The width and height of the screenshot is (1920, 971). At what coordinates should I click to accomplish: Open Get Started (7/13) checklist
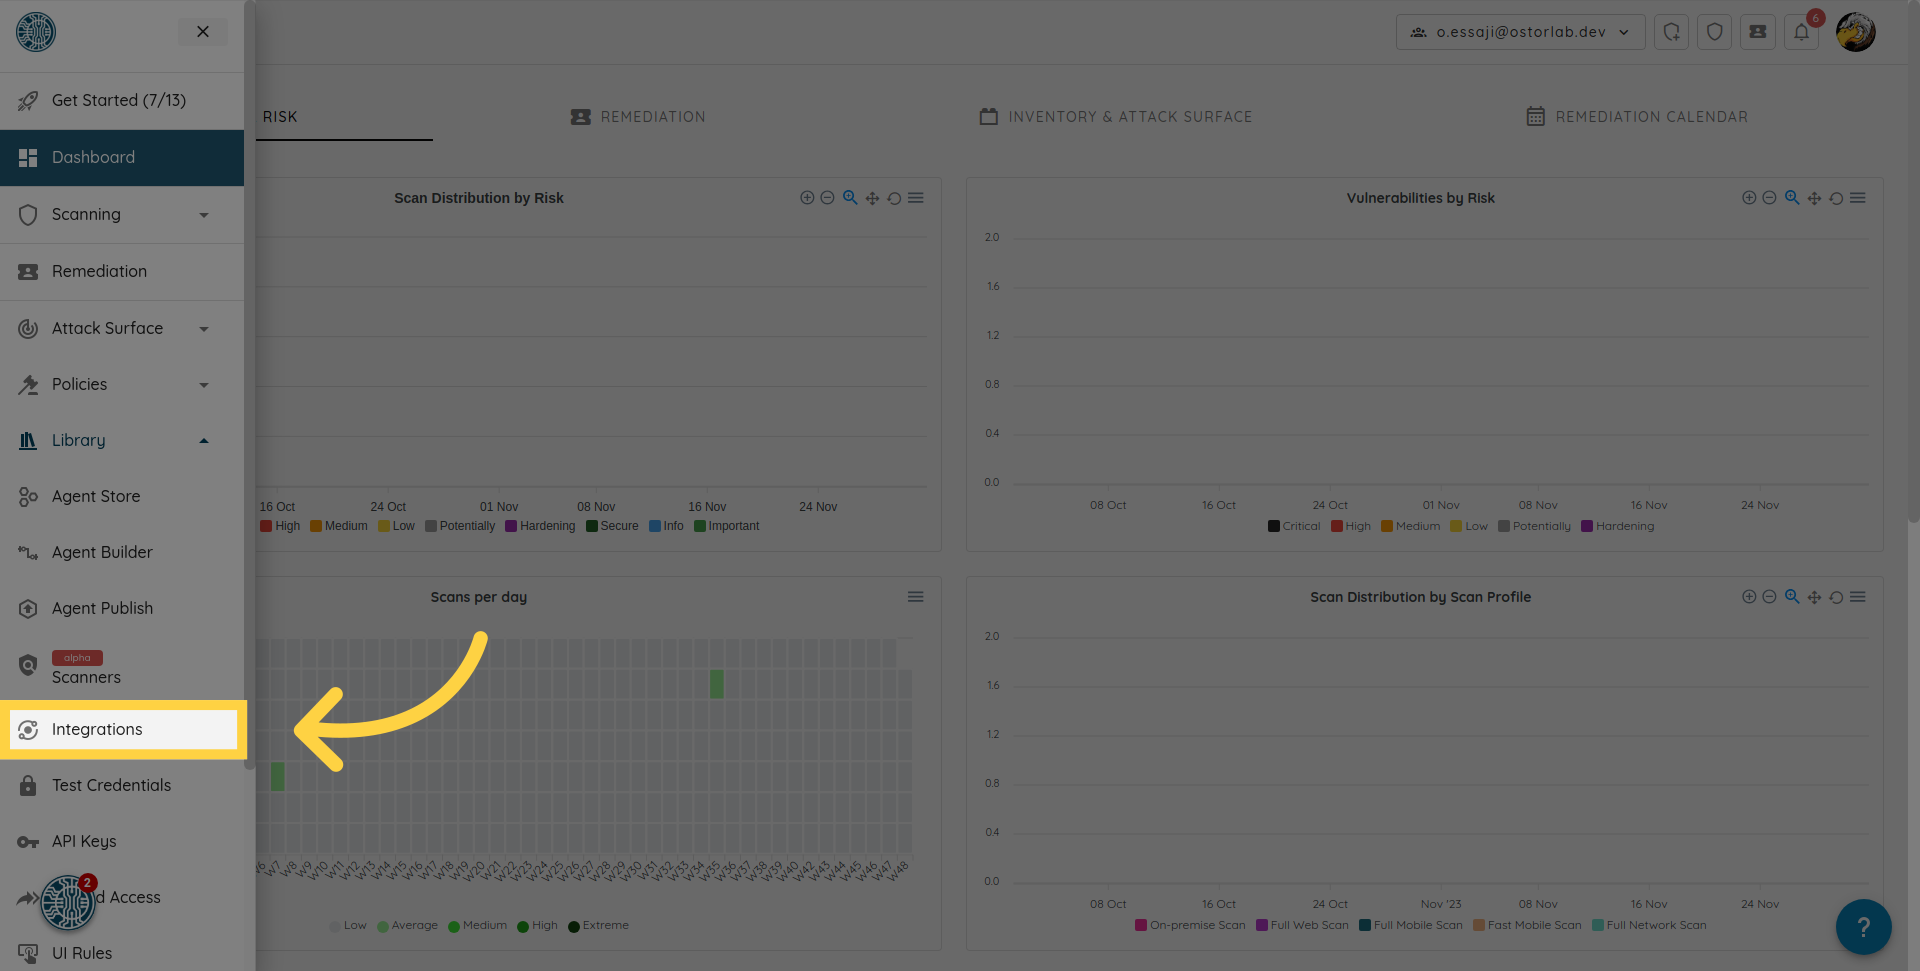[x=118, y=100]
